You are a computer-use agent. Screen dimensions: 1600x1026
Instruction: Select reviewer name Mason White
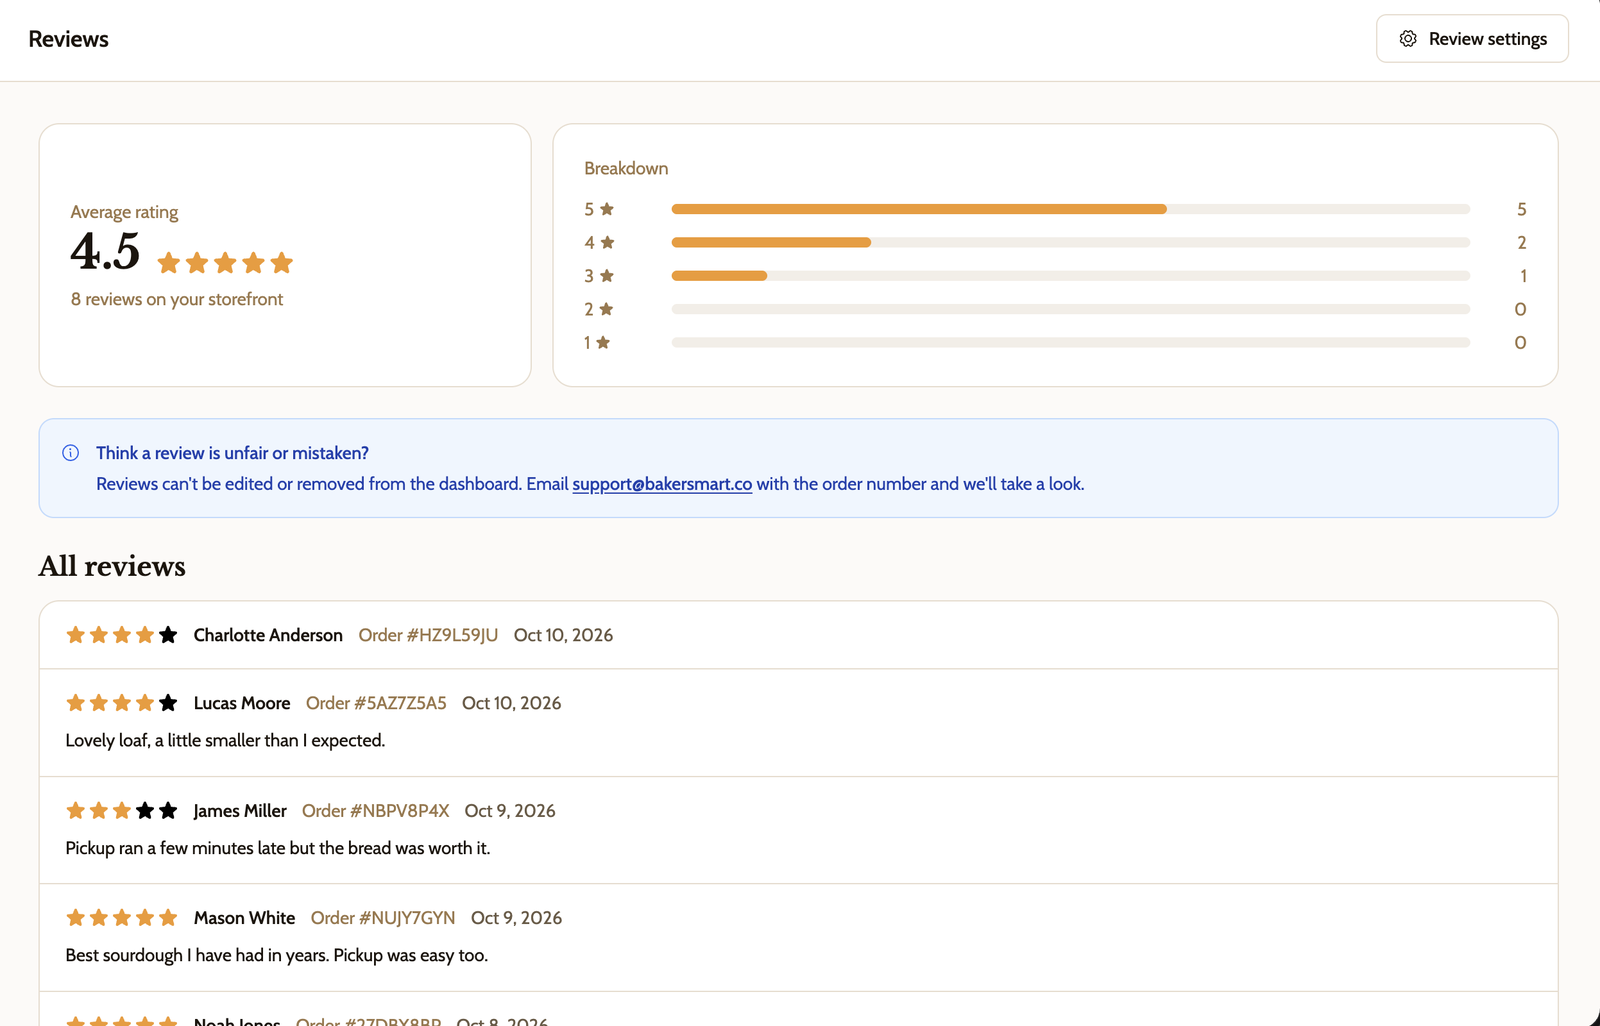[x=244, y=918]
